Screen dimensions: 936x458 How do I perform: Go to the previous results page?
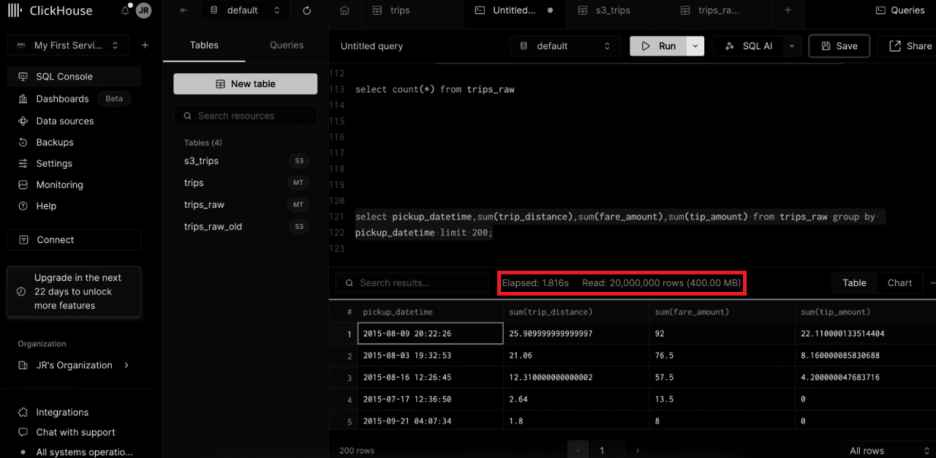coord(578,450)
